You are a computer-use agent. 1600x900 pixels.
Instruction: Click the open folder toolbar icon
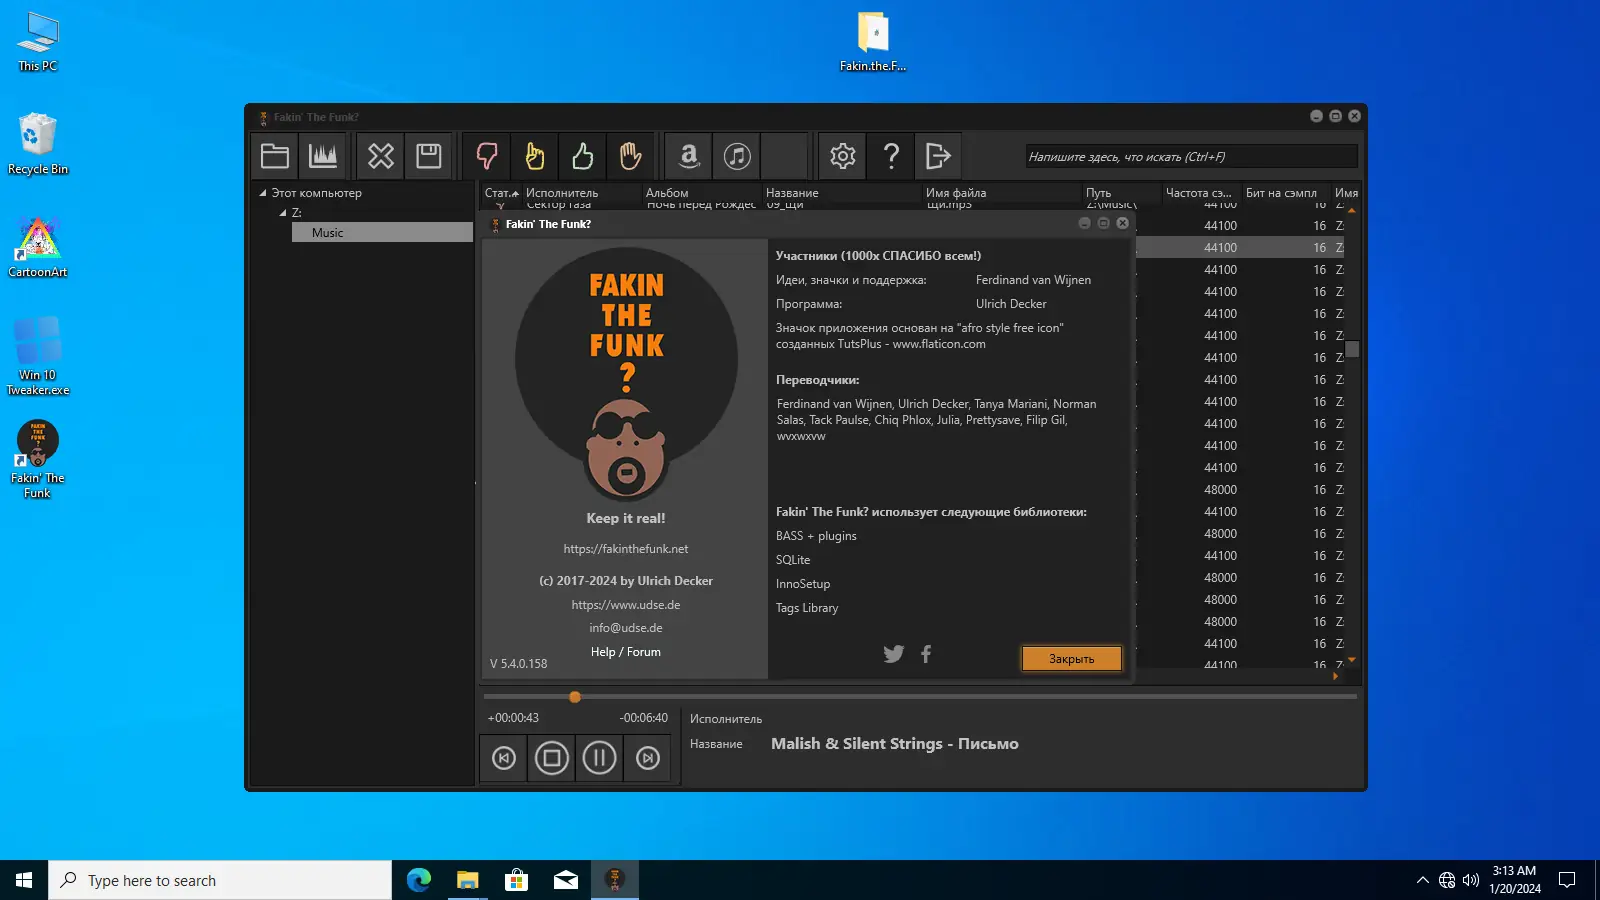click(x=275, y=156)
